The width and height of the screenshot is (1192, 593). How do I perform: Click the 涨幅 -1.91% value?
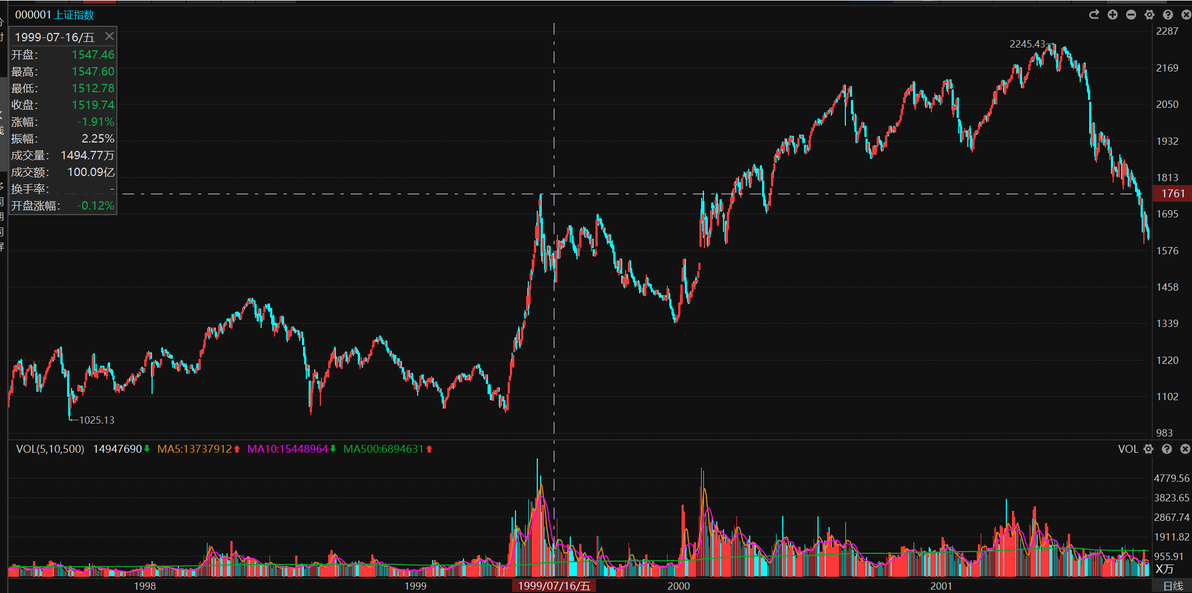96,122
